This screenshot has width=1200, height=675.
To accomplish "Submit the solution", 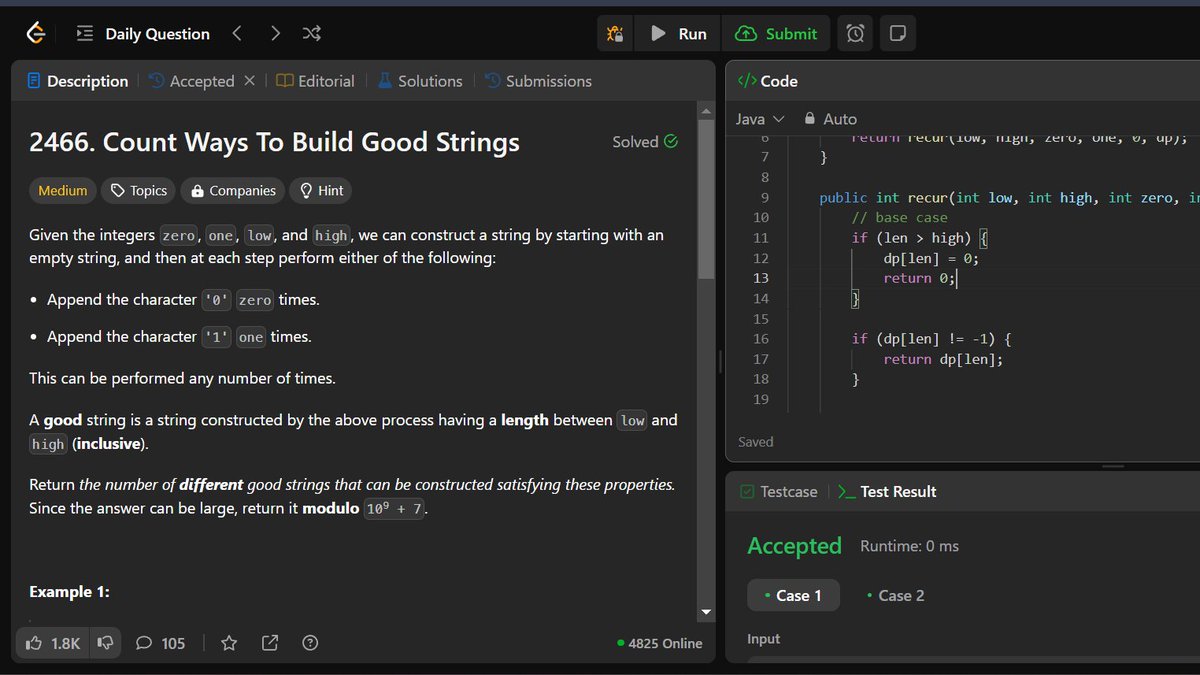I will (776, 34).
